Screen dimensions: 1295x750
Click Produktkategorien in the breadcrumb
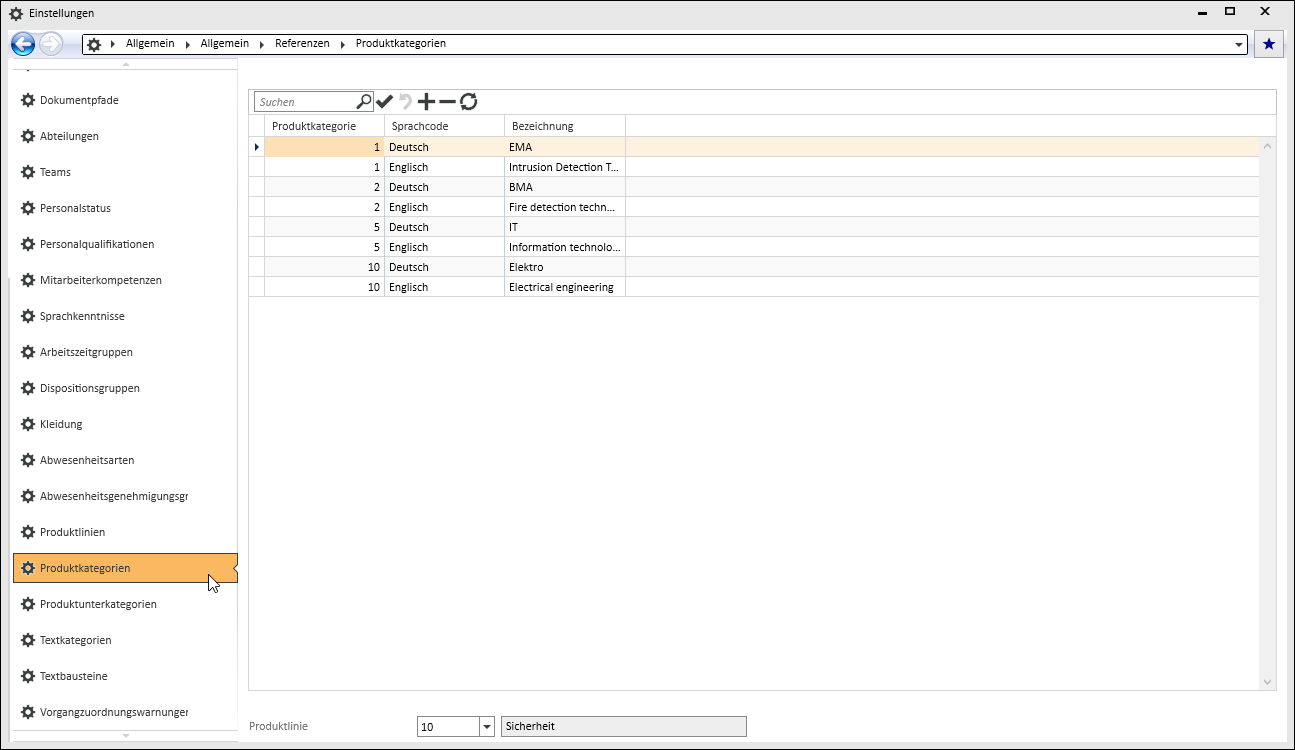pos(401,44)
